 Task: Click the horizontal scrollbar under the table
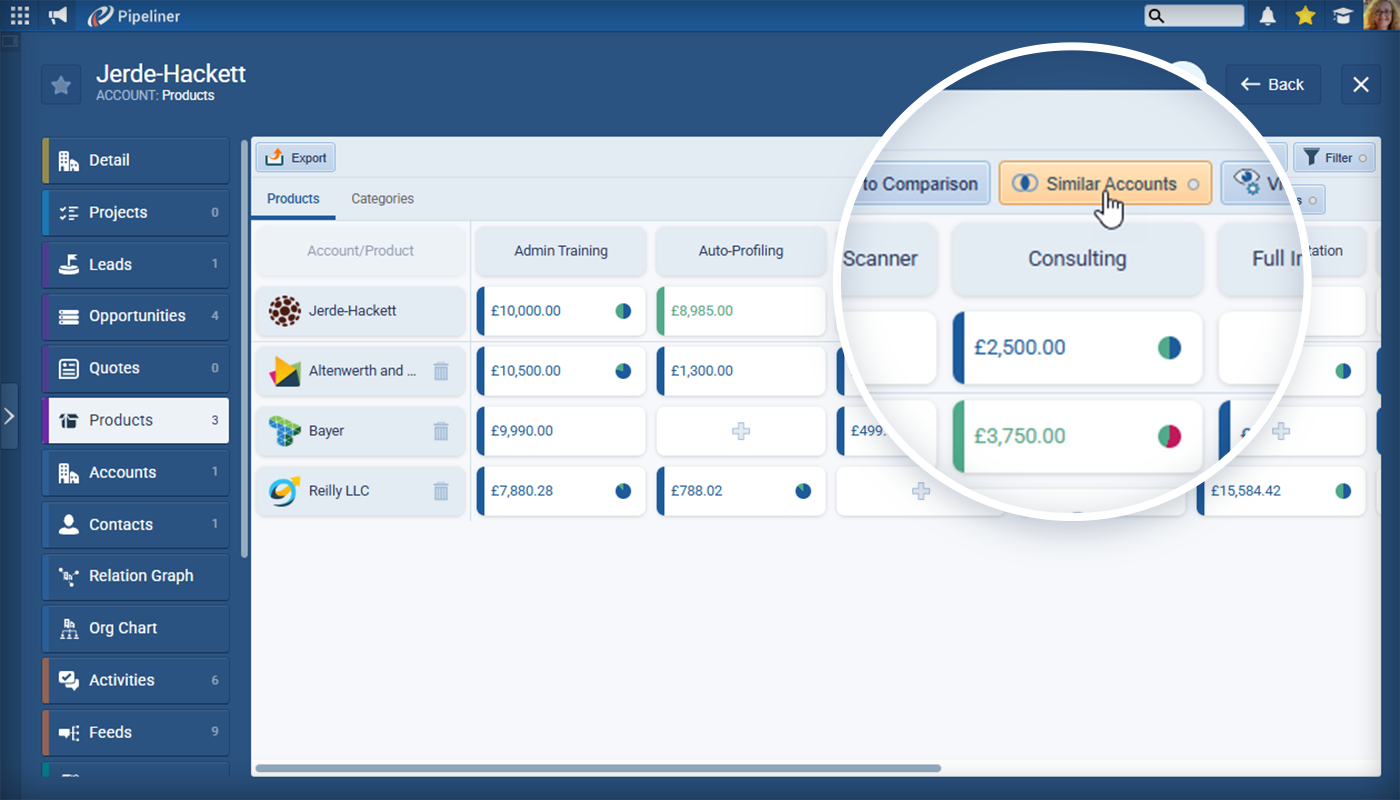pos(598,768)
